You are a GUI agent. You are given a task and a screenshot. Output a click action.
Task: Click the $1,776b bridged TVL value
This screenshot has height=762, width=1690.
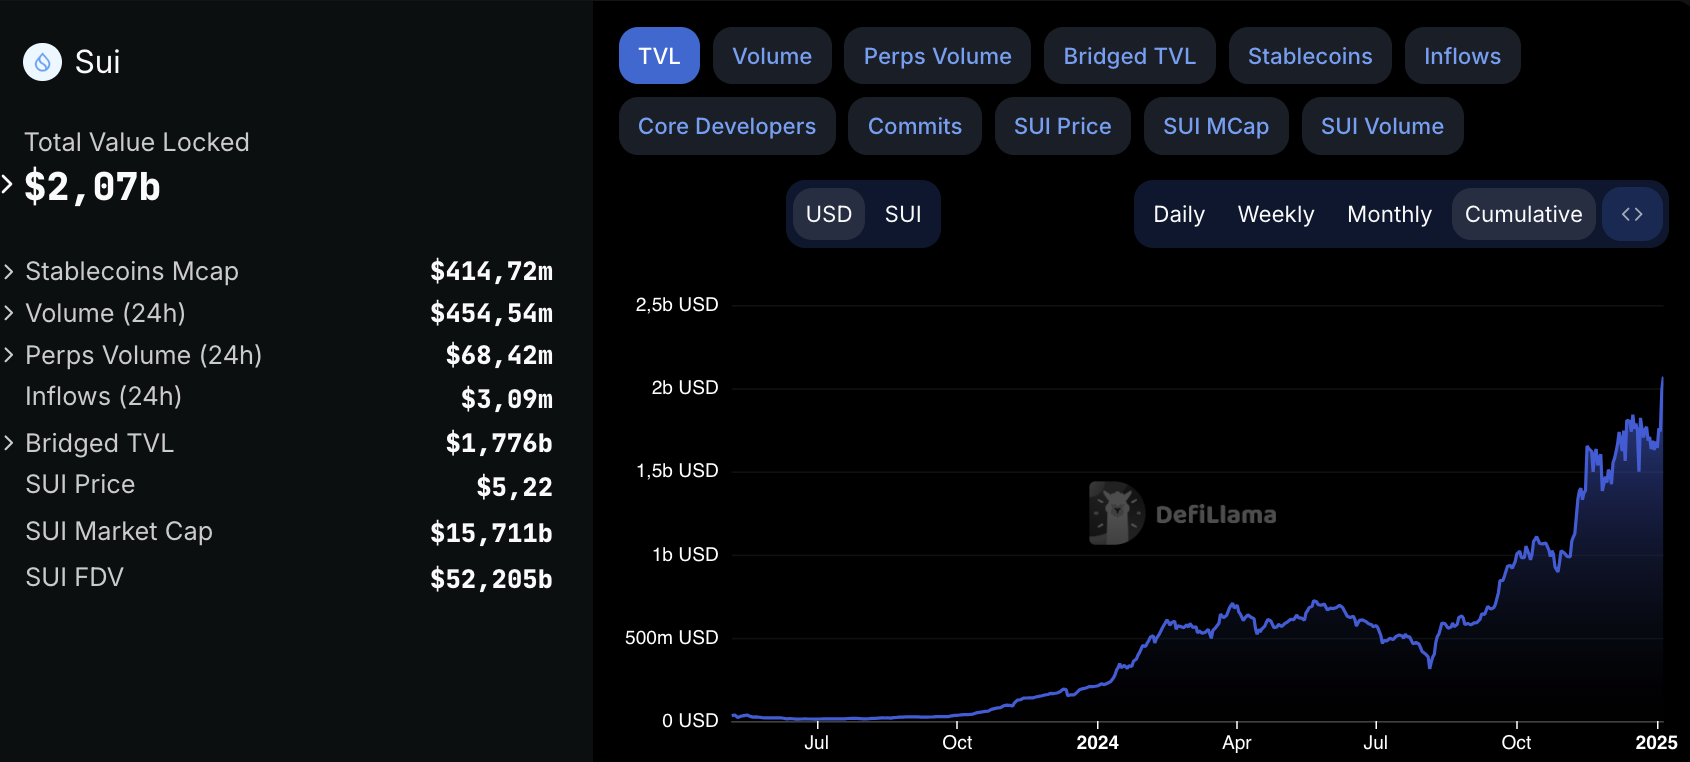499,443
